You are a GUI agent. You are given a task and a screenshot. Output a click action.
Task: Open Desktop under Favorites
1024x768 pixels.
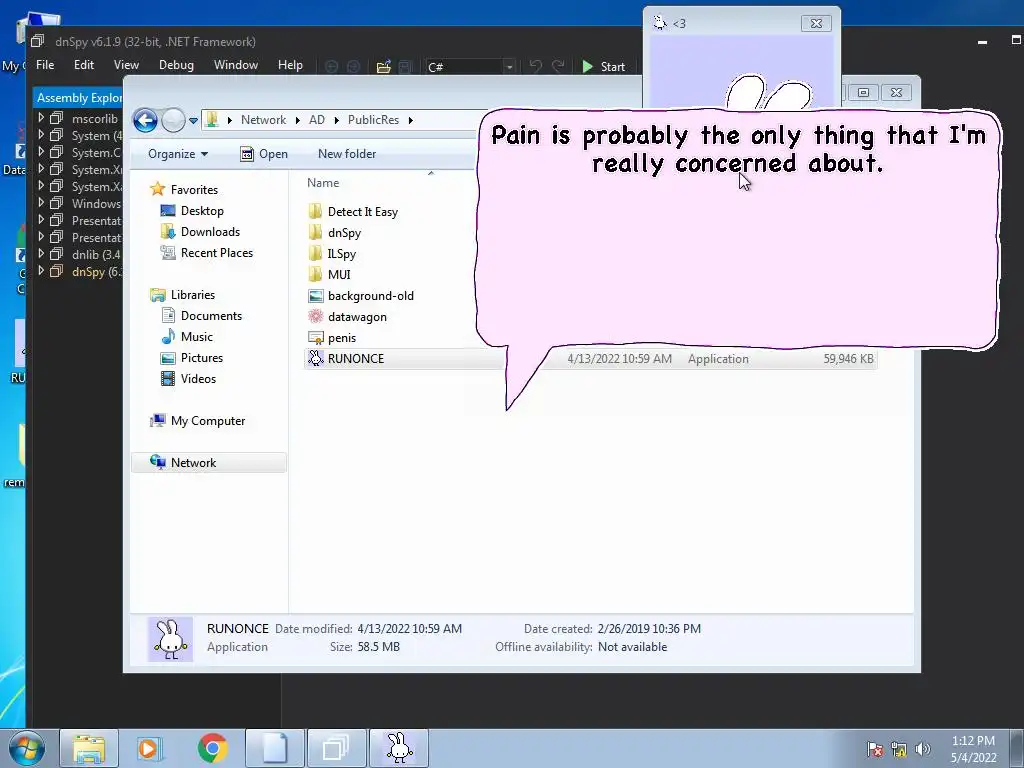(x=202, y=211)
